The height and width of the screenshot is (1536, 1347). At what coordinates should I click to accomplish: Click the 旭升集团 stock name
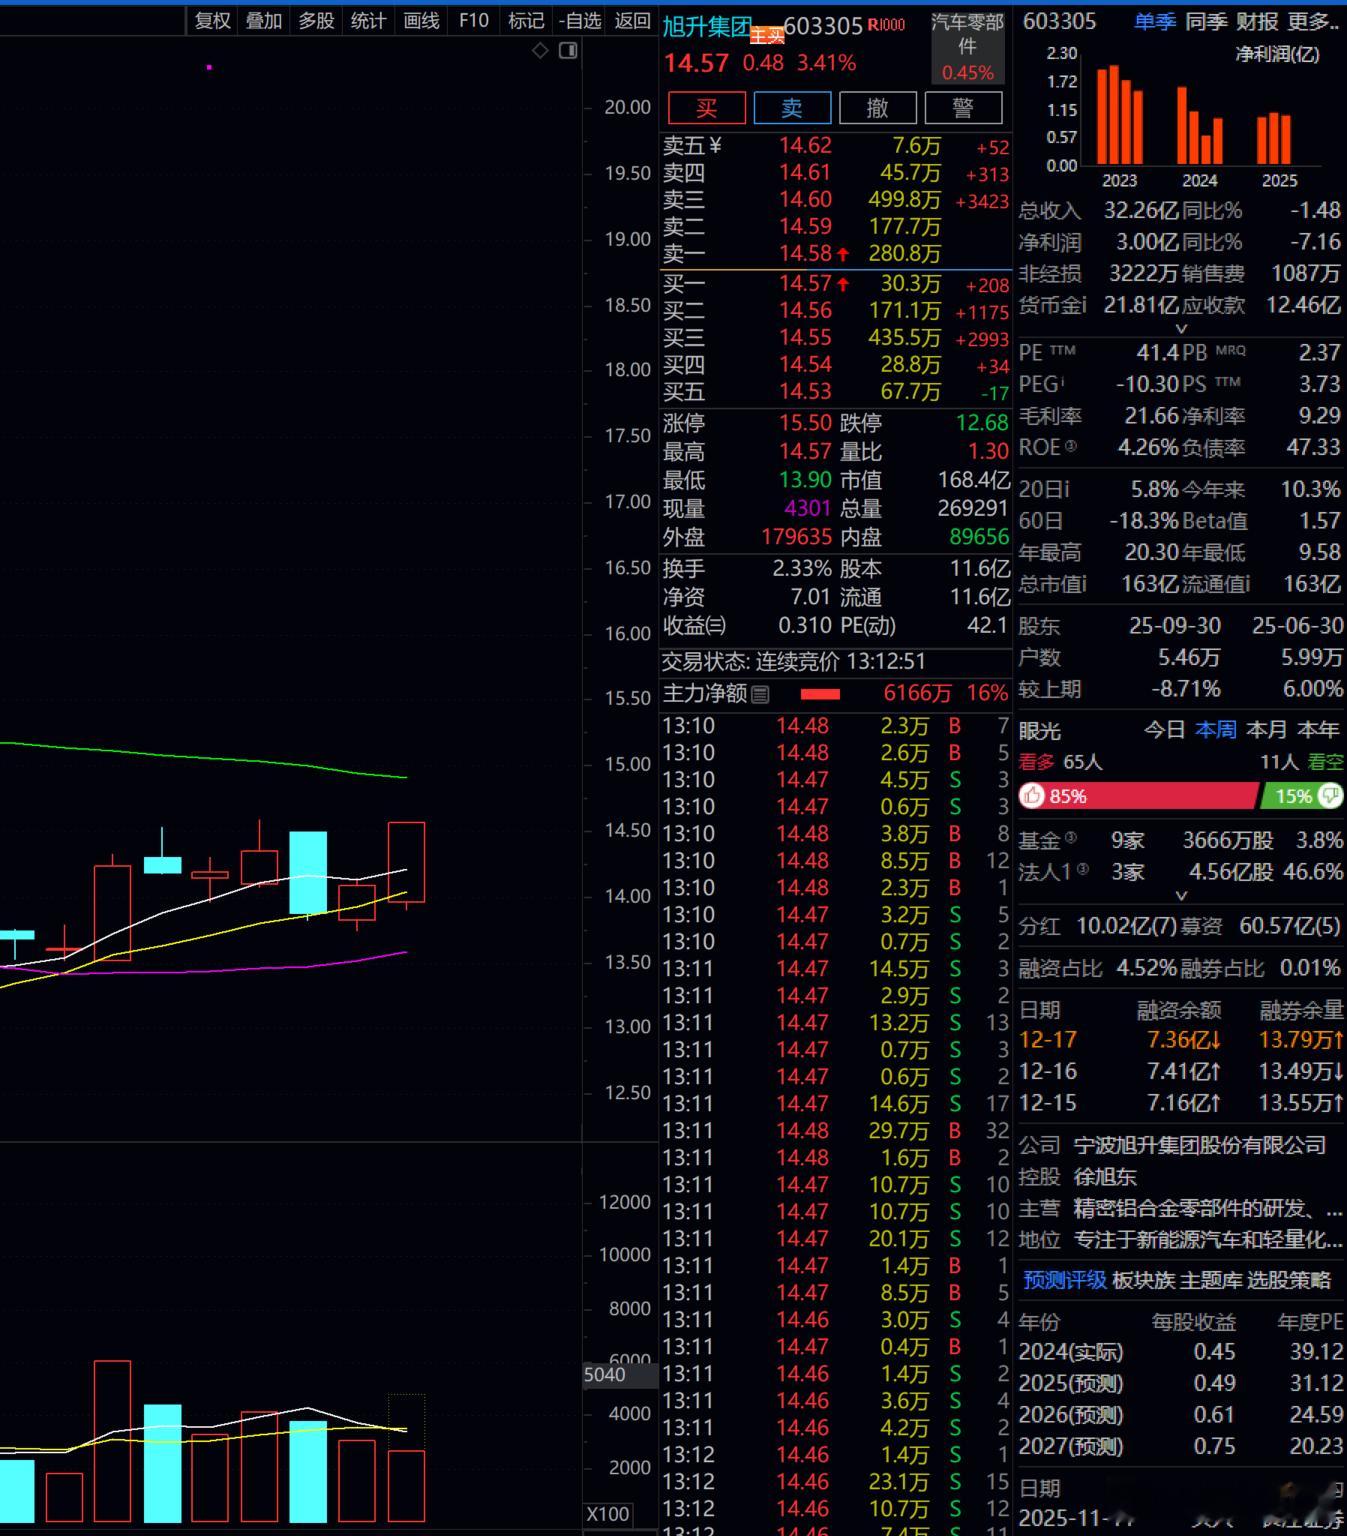[708, 27]
